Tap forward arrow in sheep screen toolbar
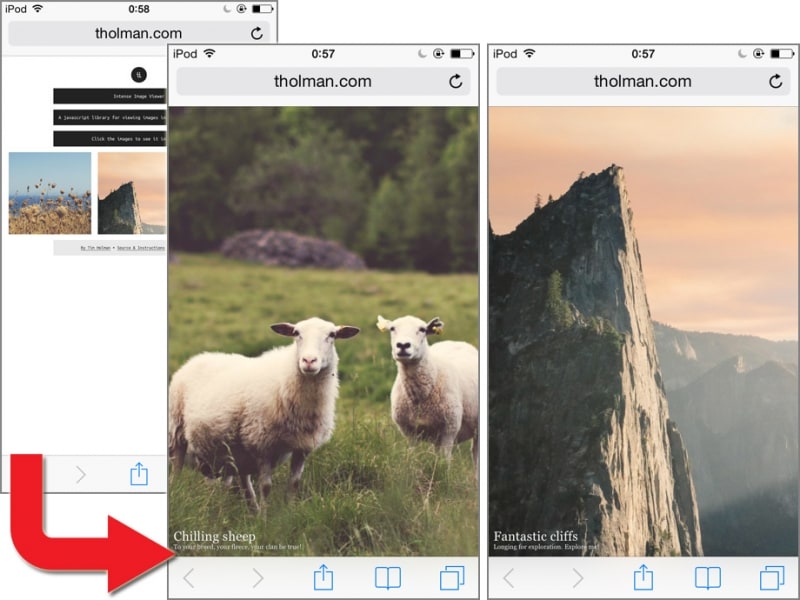 point(258,578)
